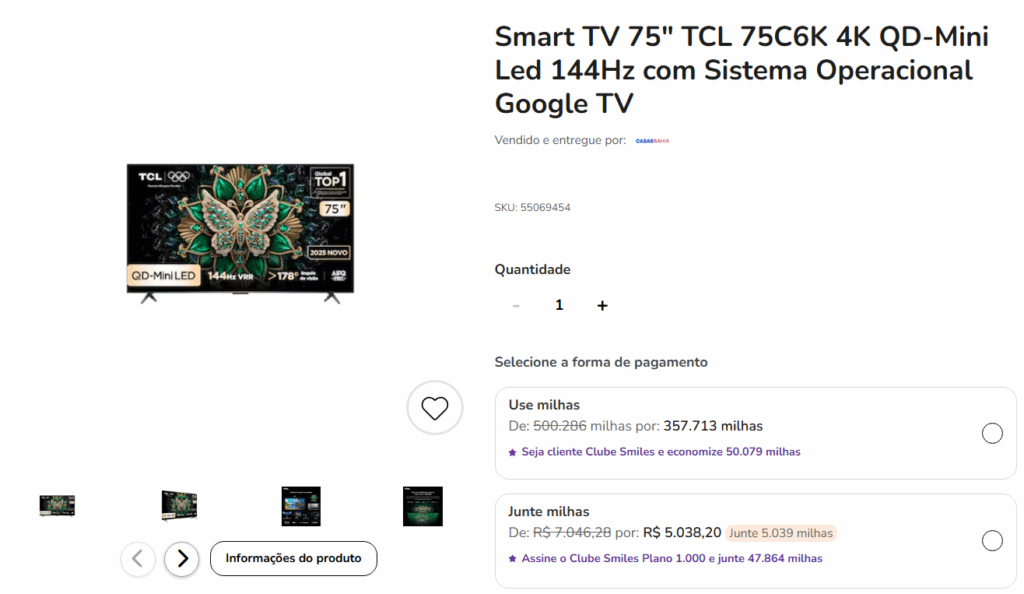The image size is (1024, 594).
Task: Go to previous product image arrow
Action: [x=138, y=559]
